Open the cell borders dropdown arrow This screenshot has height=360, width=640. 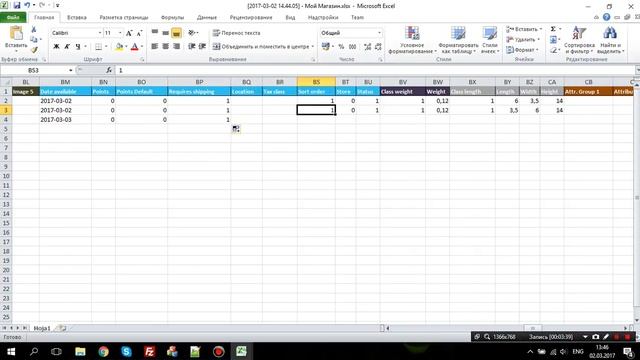click(106, 47)
